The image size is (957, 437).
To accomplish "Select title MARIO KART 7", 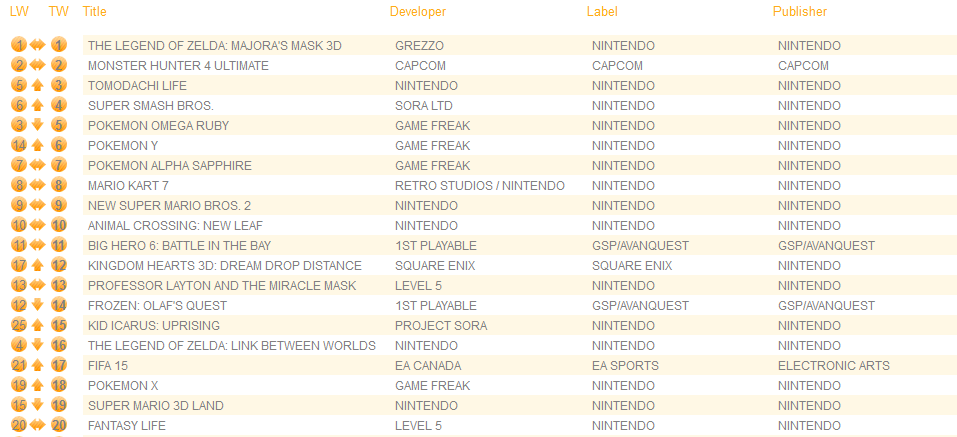I will (128, 186).
